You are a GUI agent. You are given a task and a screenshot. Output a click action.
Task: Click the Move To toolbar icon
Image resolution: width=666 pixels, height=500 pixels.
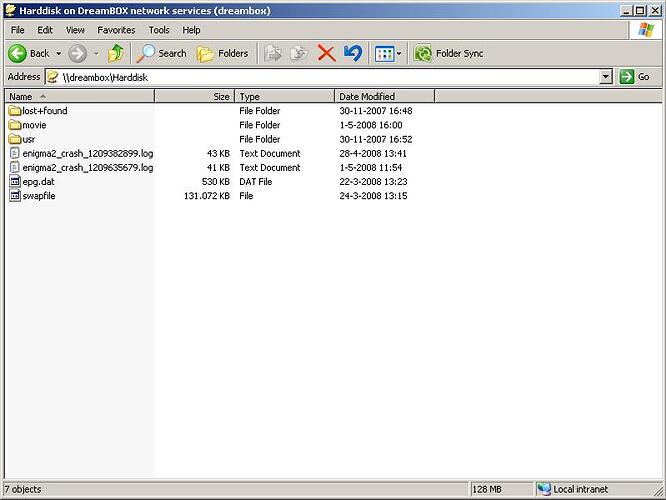tap(273, 54)
